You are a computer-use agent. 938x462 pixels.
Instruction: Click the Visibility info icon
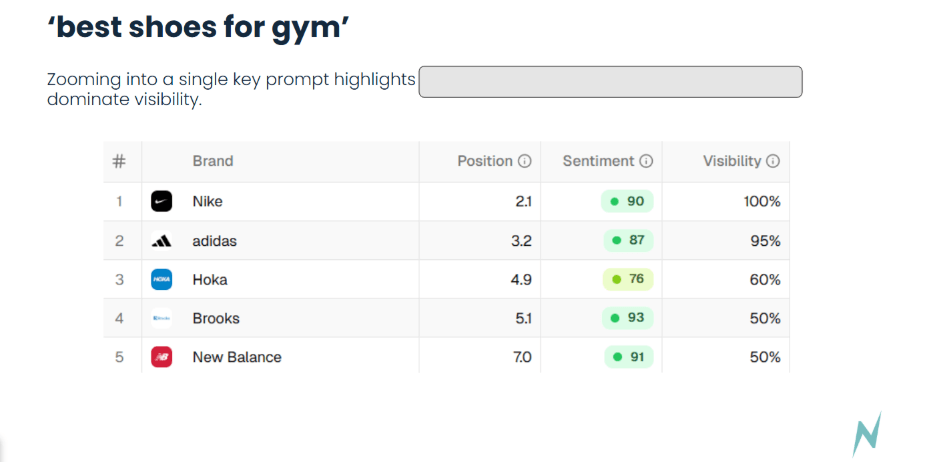click(773, 161)
